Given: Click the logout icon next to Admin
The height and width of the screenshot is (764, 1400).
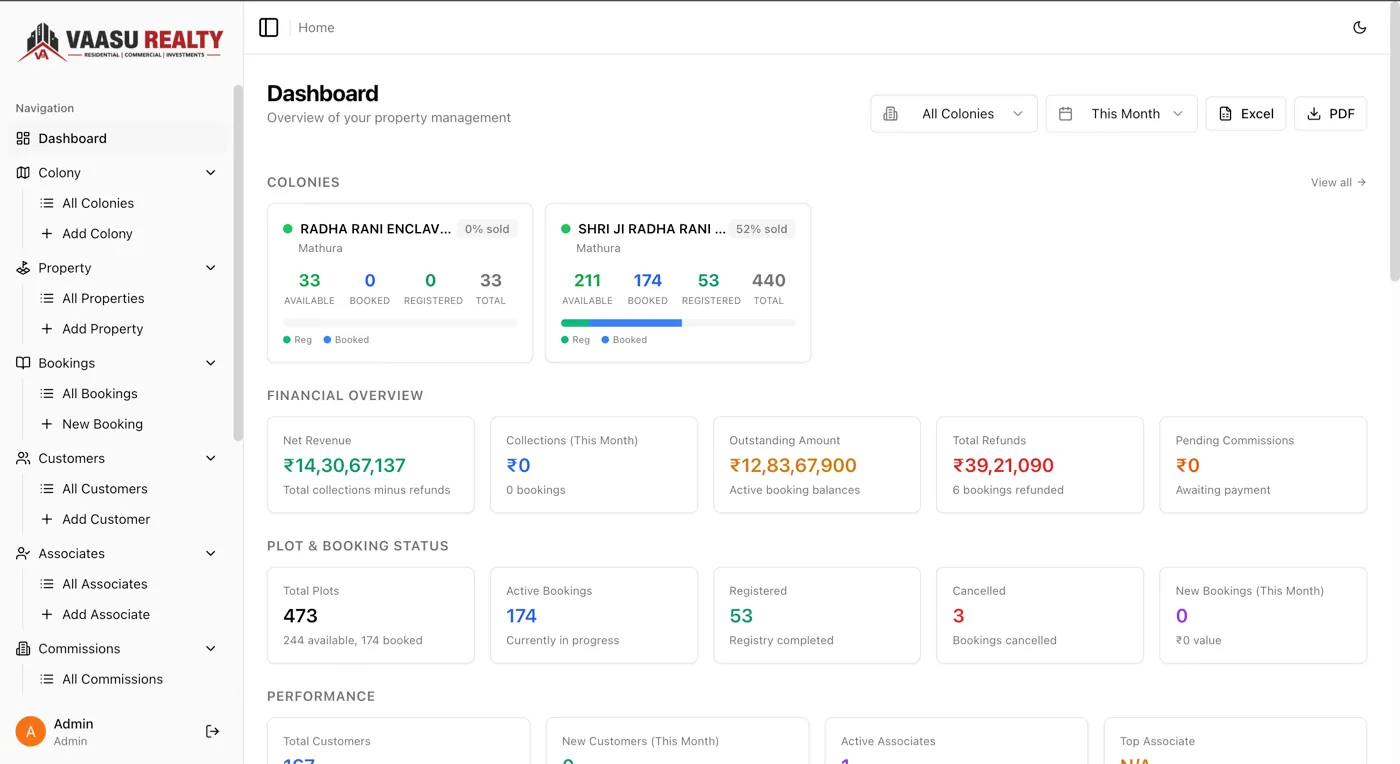Looking at the screenshot, I should point(212,732).
